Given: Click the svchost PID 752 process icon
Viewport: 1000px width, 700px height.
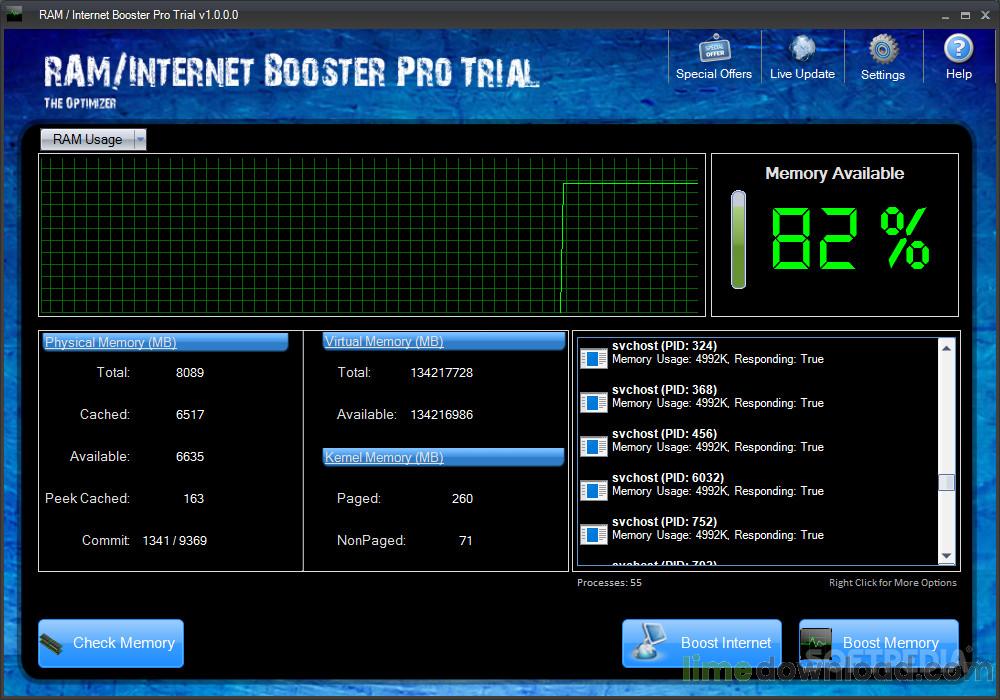Looking at the screenshot, I should coord(594,535).
